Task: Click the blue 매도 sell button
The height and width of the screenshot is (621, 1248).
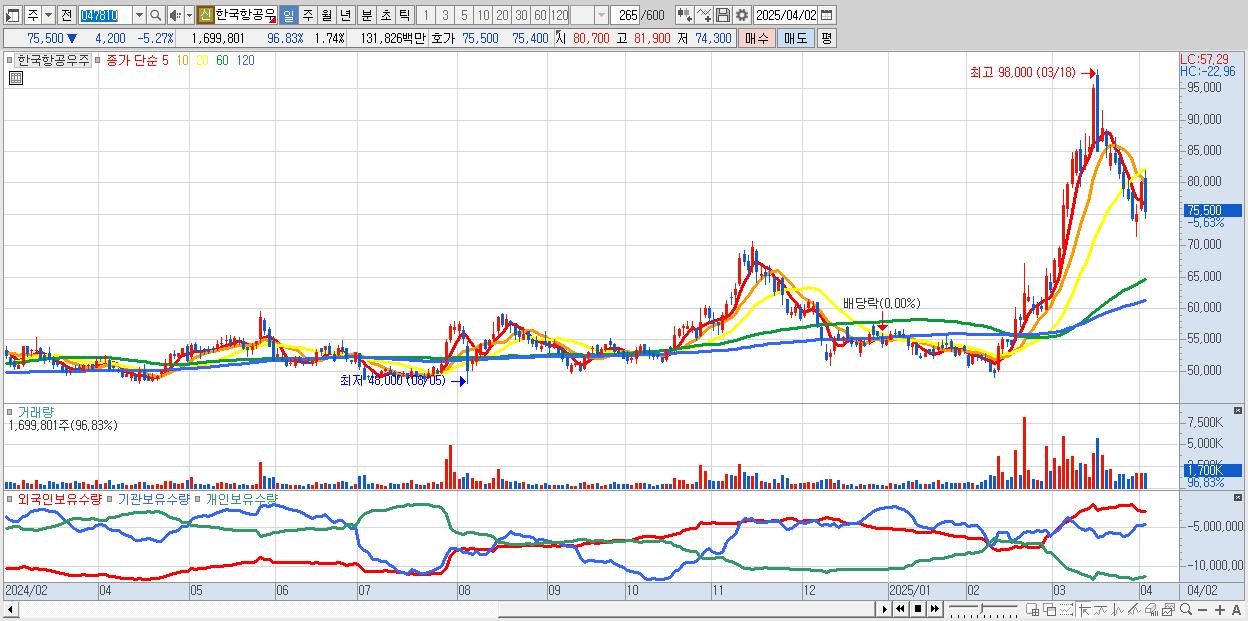Action: click(796, 38)
